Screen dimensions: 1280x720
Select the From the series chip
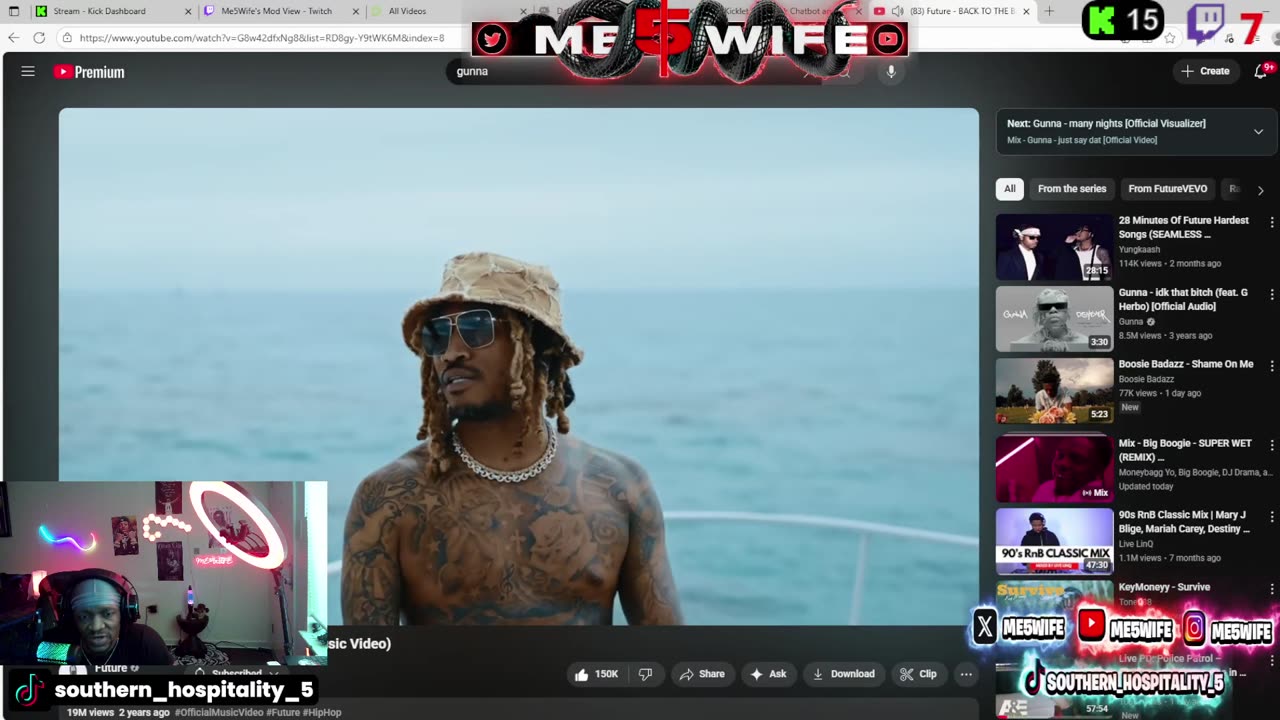coord(1072,189)
